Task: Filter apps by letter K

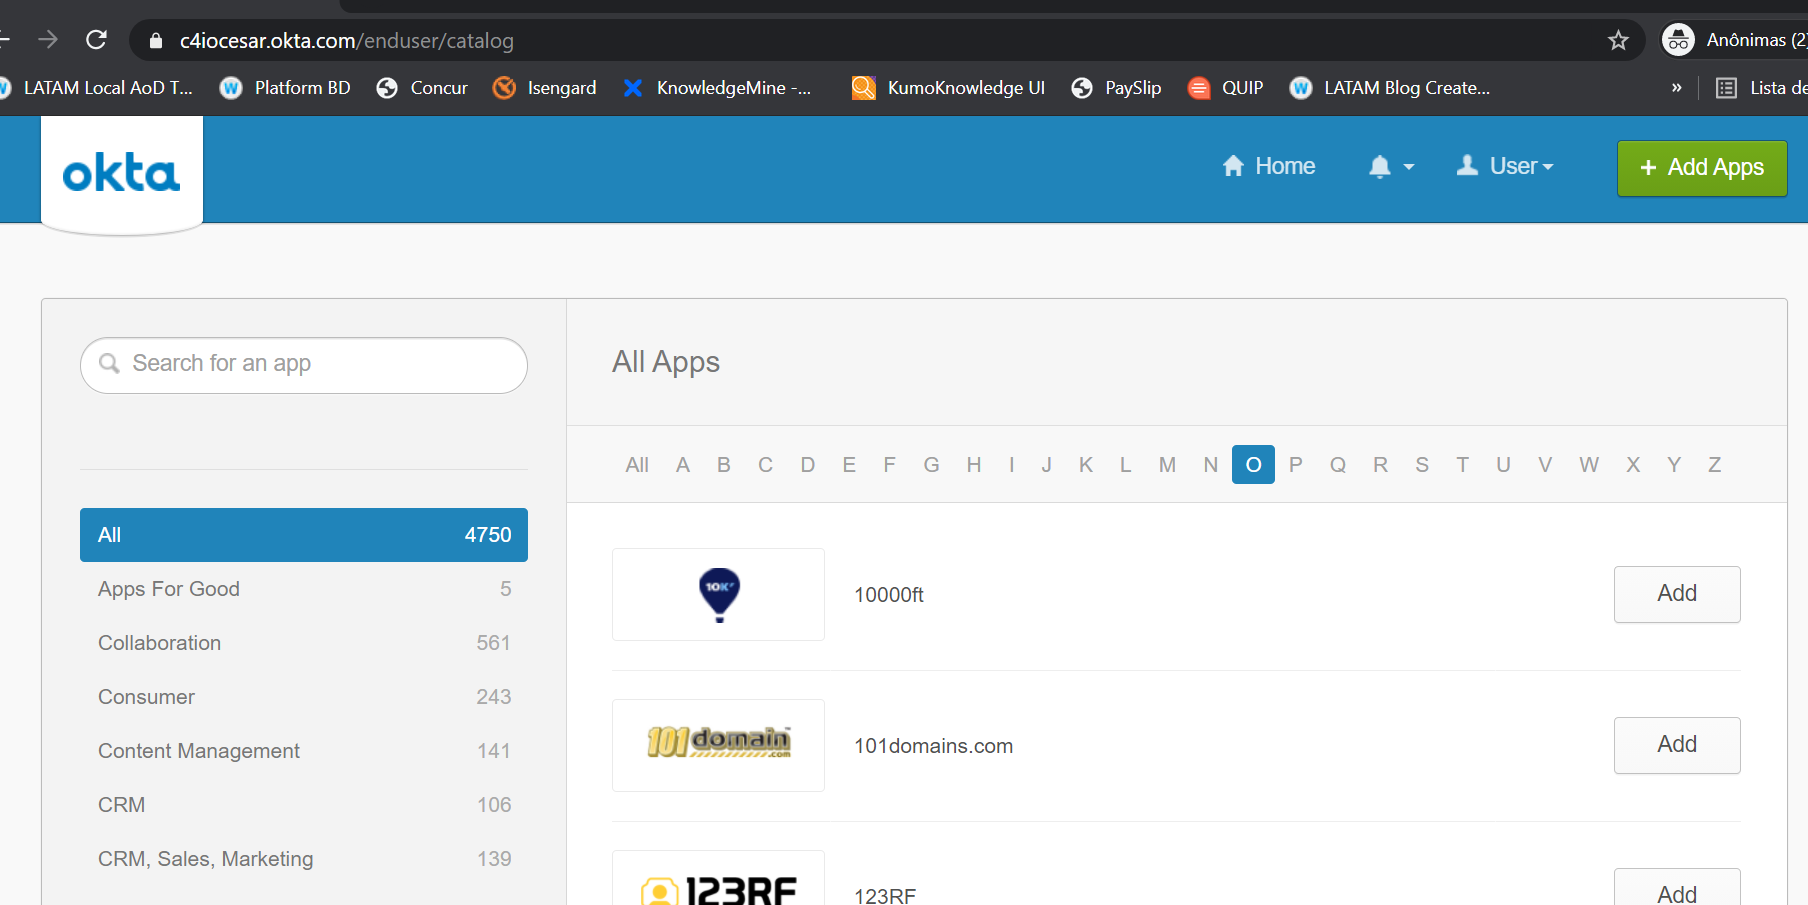Action: pyautogui.click(x=1086, y=465)
